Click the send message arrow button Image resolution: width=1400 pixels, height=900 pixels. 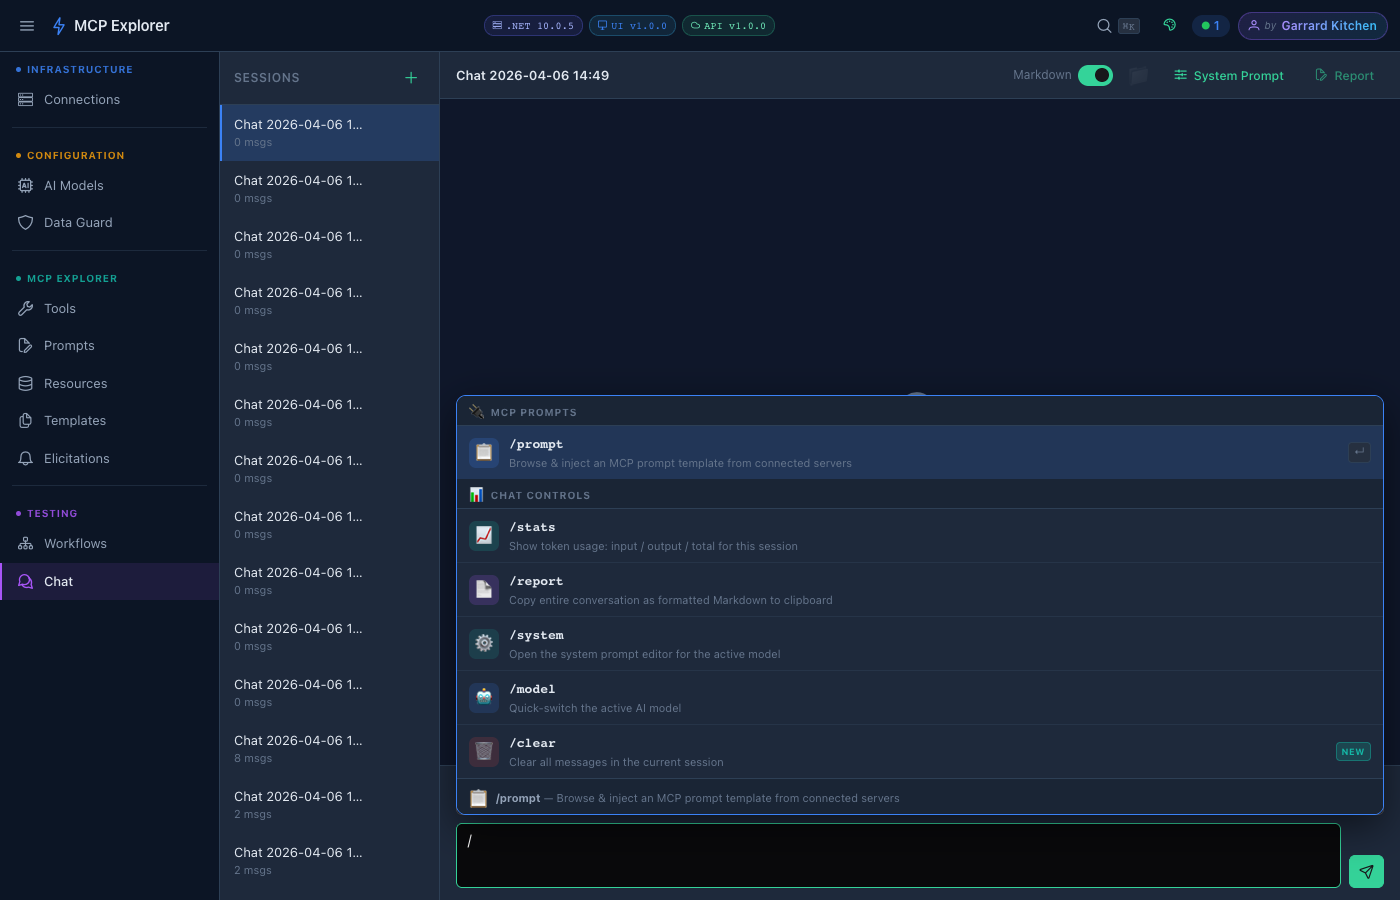1366,871
